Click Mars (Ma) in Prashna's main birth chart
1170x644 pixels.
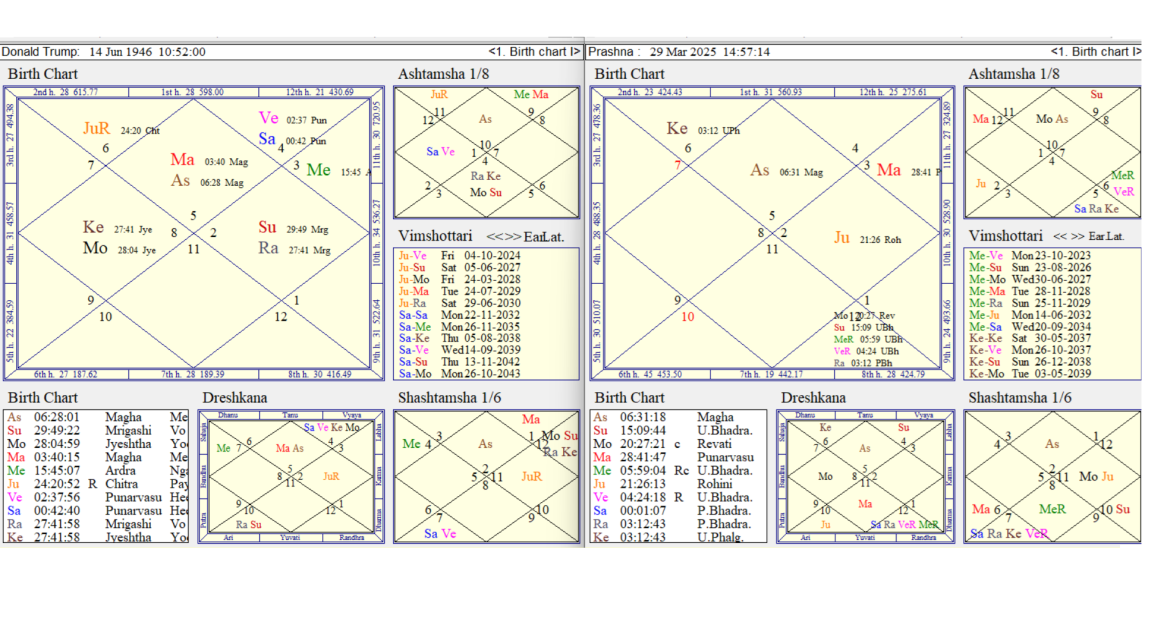tap(888, 170)
